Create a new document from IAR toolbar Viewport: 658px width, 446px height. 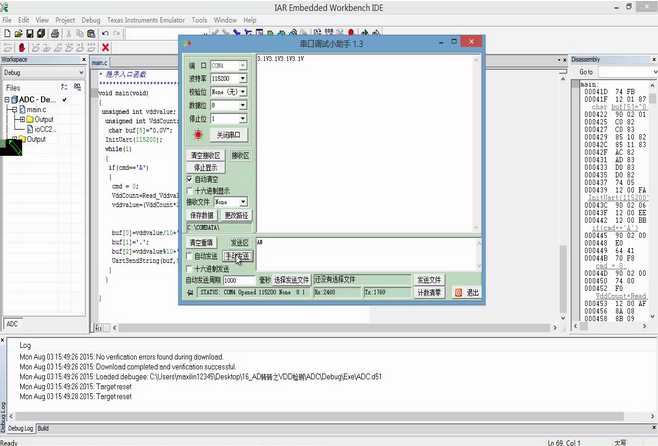pos(7,34)
